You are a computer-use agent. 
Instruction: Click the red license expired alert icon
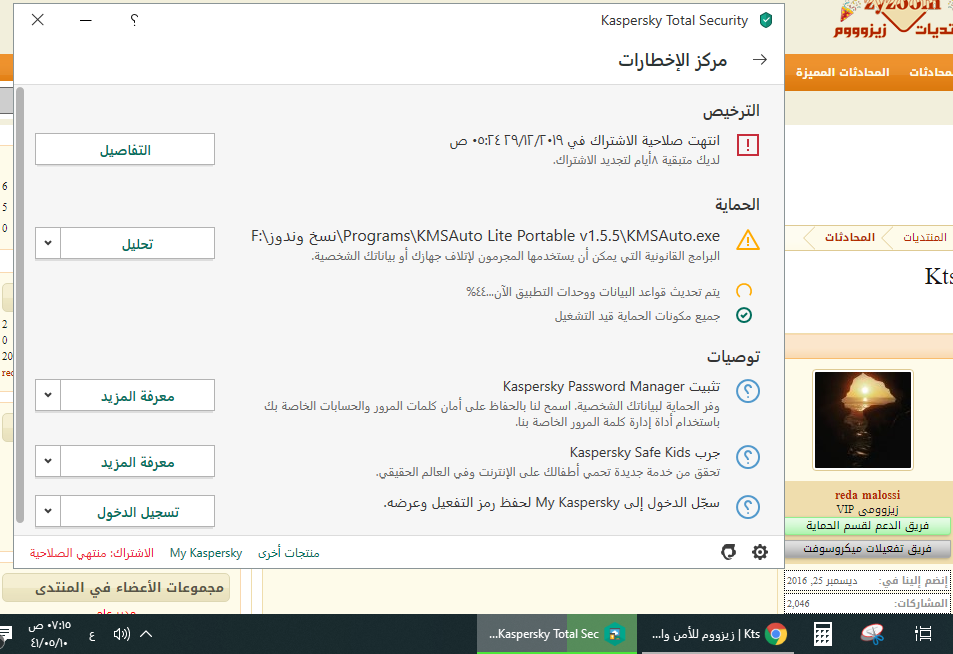748,145
